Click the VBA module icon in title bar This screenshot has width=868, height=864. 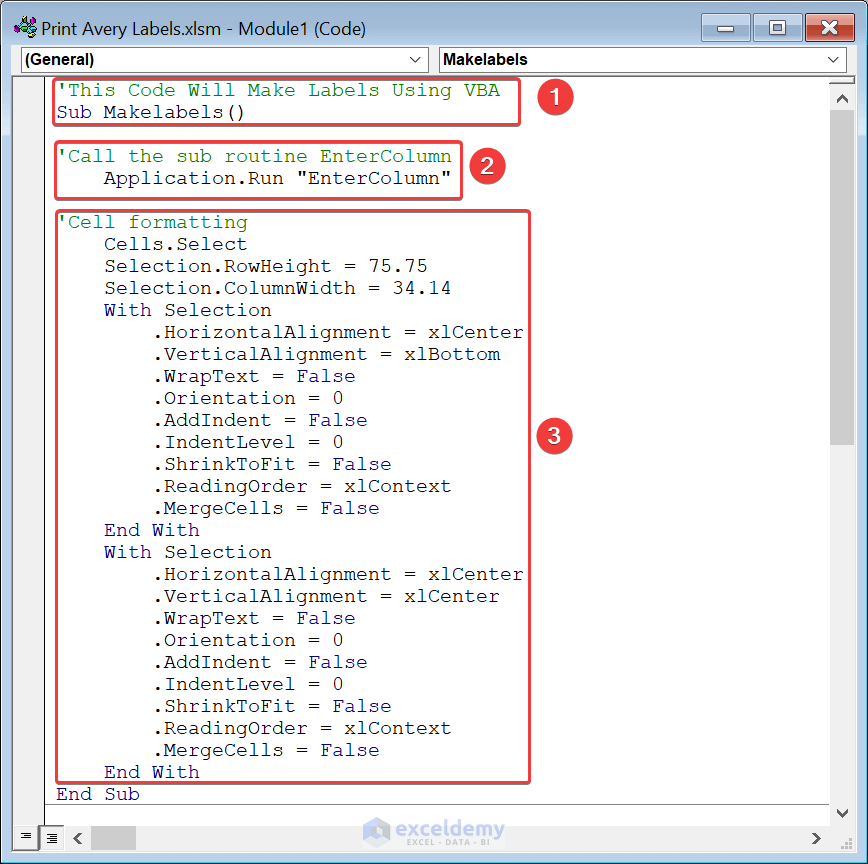click(x=25, y=27)
